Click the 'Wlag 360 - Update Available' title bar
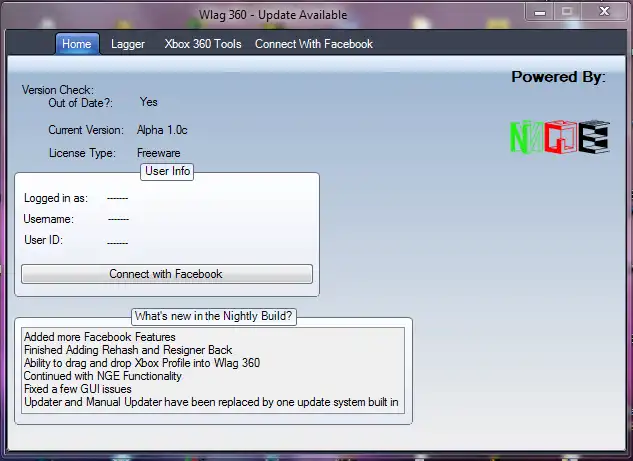This screenshot has height=461, width=633. pos(273,15)
